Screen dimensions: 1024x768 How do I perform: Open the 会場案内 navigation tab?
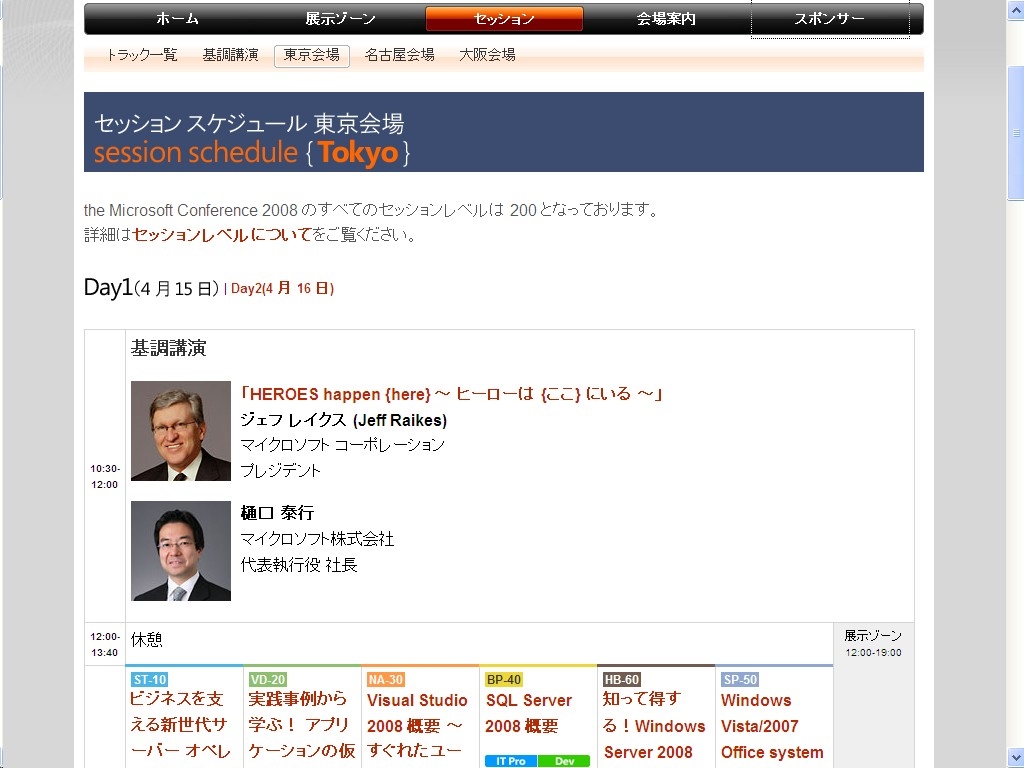[x=666, y=18]
